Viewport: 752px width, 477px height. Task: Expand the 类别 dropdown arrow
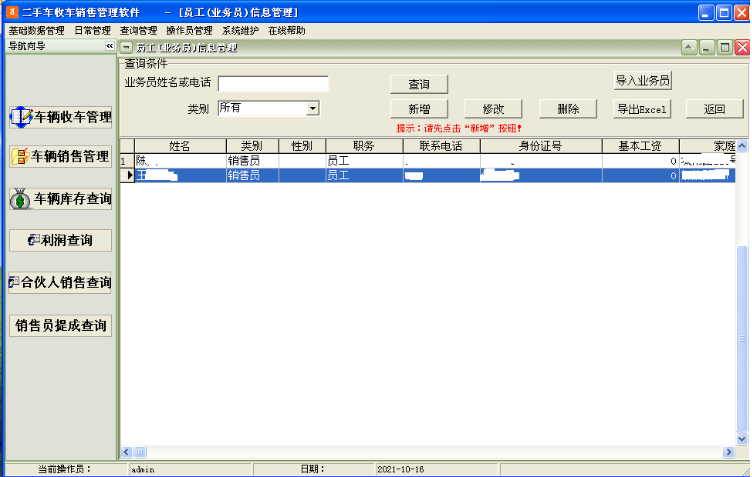coord(313,108)
